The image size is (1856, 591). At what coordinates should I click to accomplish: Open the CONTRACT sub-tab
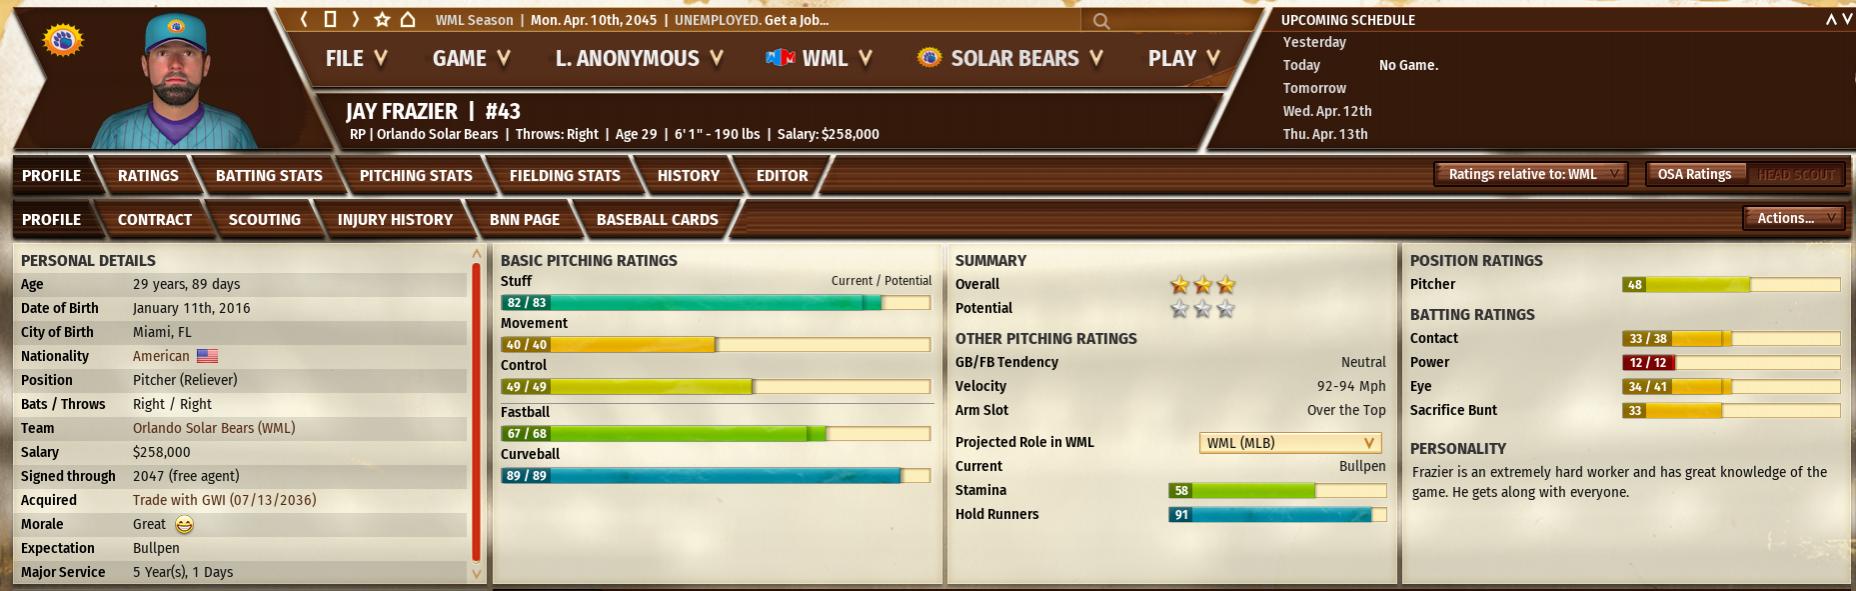(155, 219)
